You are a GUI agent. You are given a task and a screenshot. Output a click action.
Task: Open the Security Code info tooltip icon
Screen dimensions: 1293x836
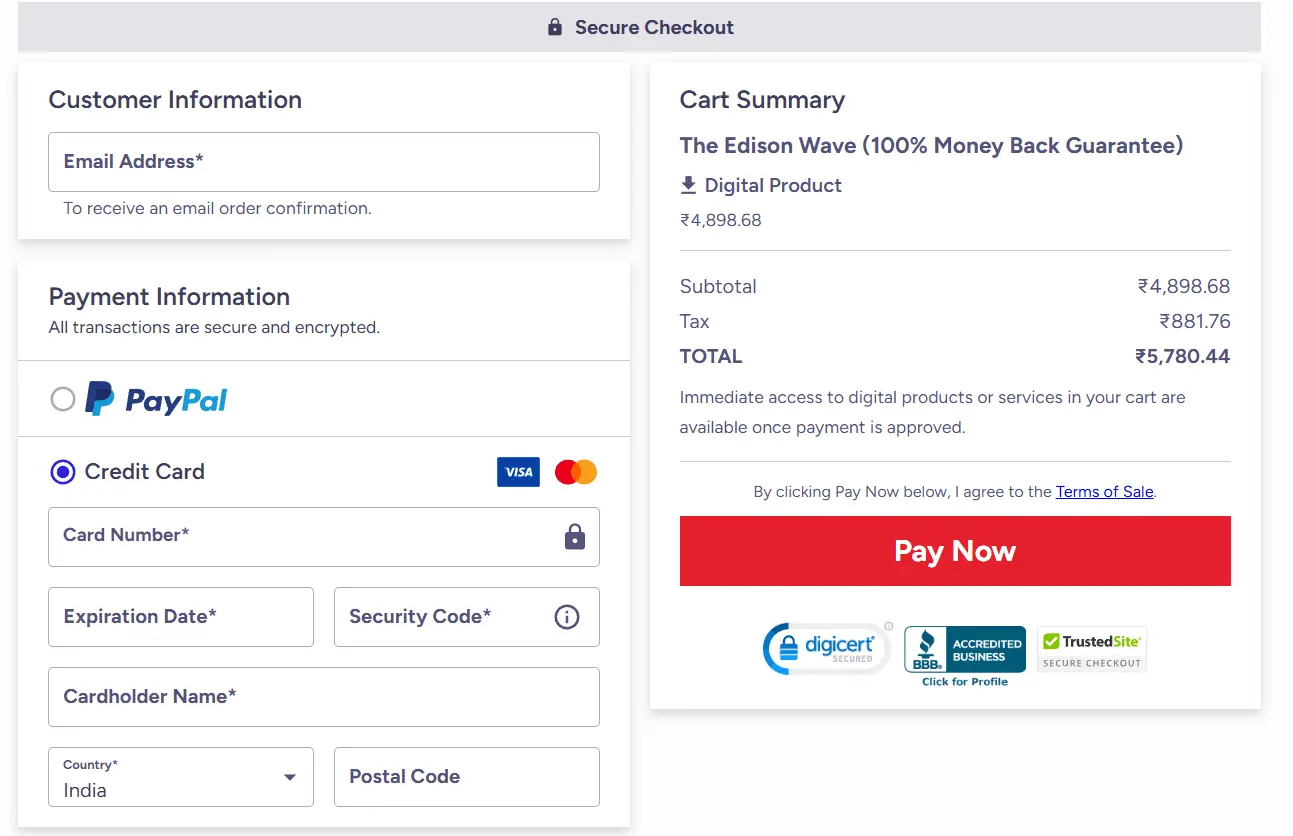(x=566, y=617)
